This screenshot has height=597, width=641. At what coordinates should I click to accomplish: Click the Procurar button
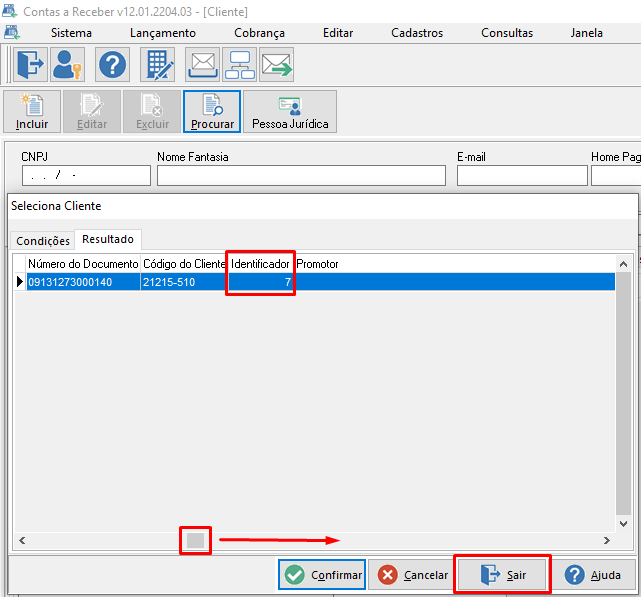click(x=212, y=112)
